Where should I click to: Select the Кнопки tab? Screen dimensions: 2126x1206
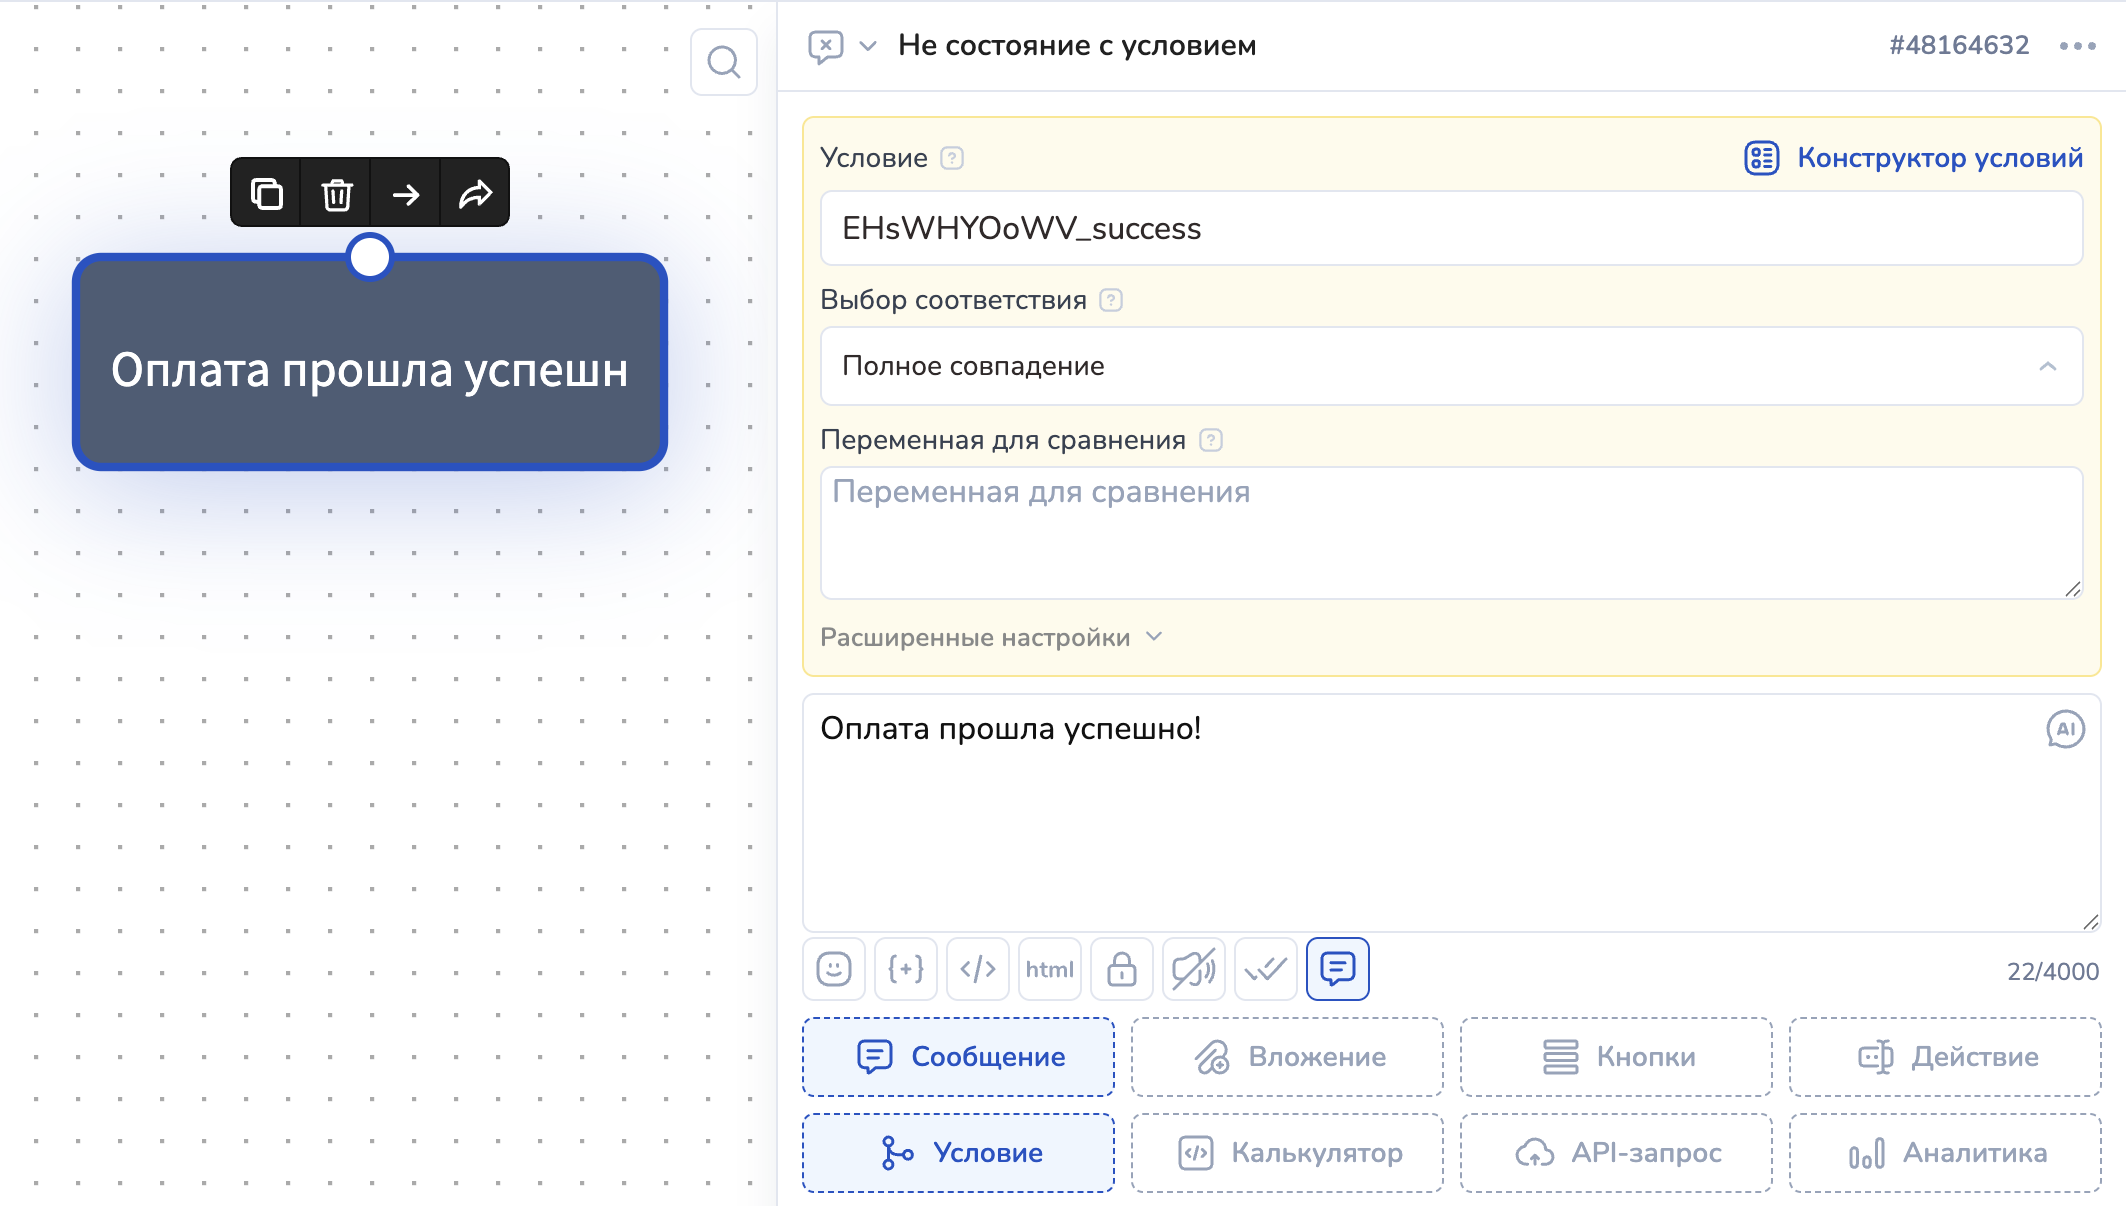1616,1057
